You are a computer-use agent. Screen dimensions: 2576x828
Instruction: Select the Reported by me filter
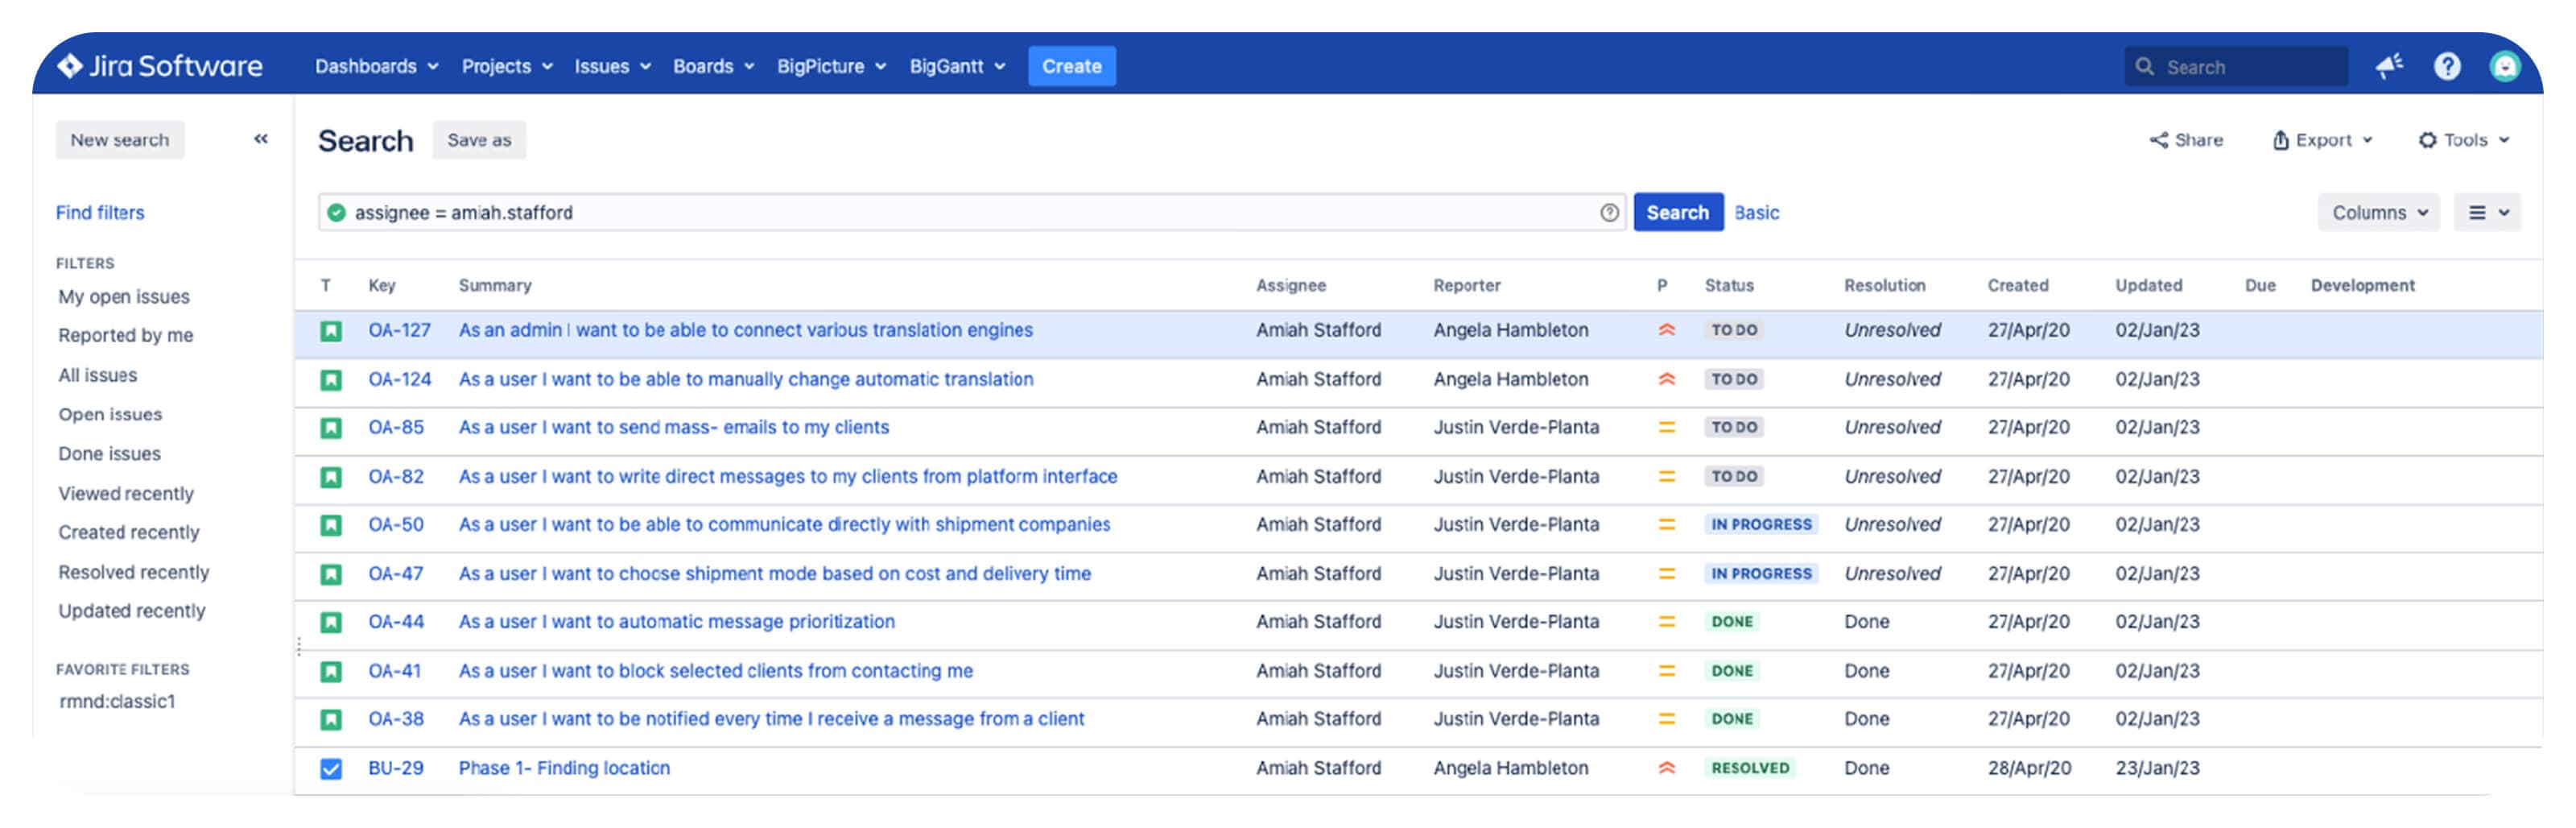click(126, 335)
